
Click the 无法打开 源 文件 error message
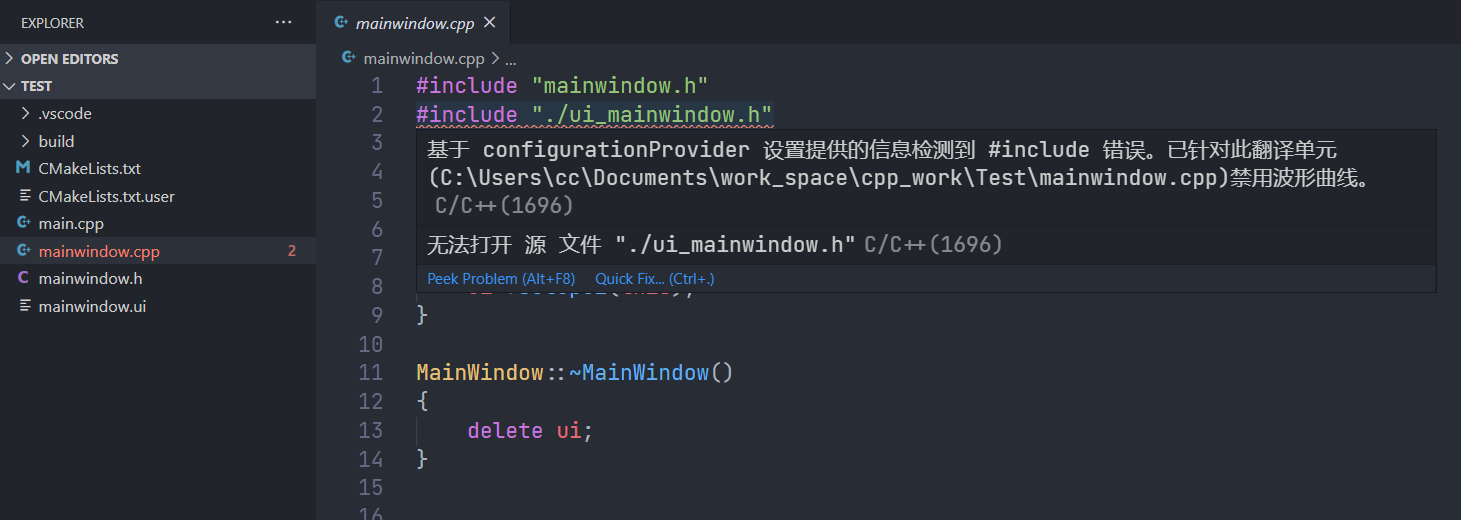(x=641, y=244)
